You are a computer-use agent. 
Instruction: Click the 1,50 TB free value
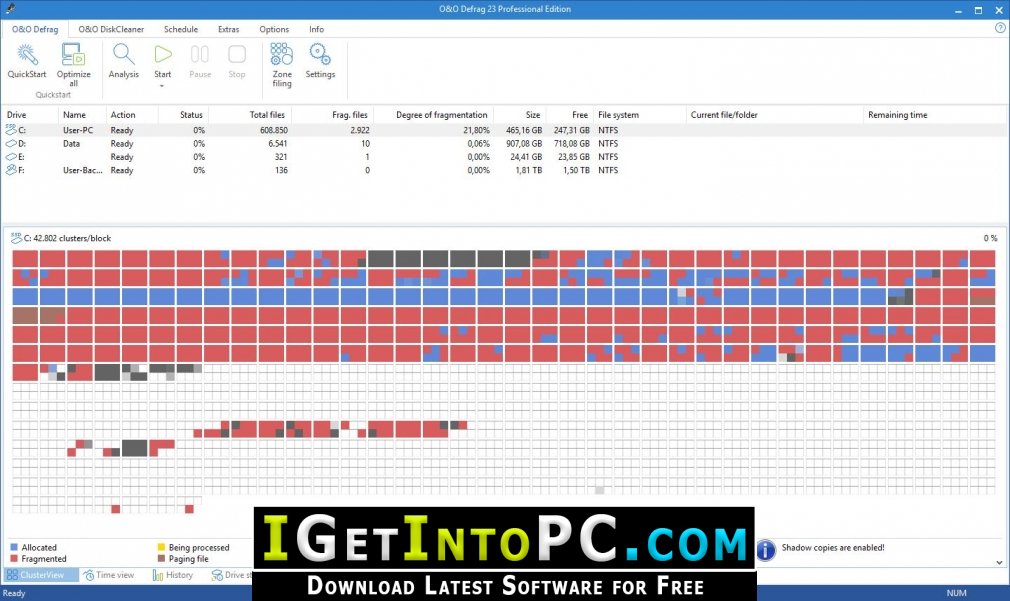pyautogui.click(x=576, y=170)
